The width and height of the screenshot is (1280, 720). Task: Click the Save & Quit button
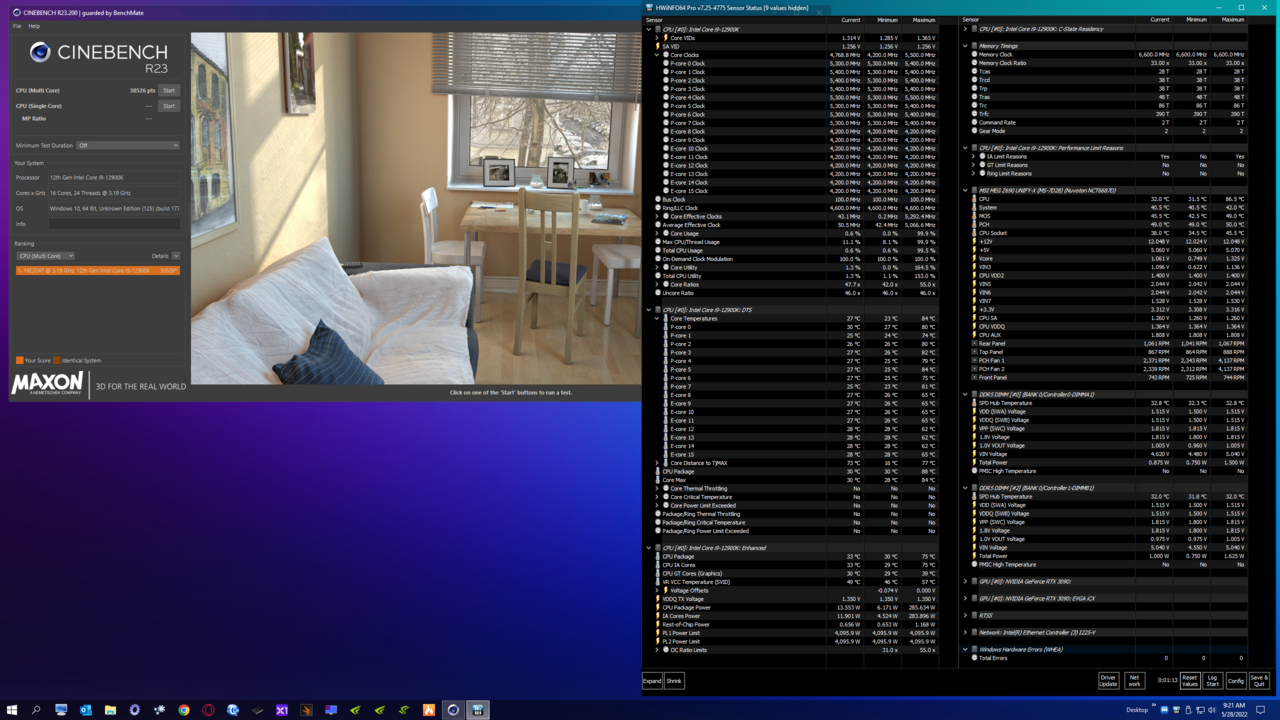pos(1259,681)
